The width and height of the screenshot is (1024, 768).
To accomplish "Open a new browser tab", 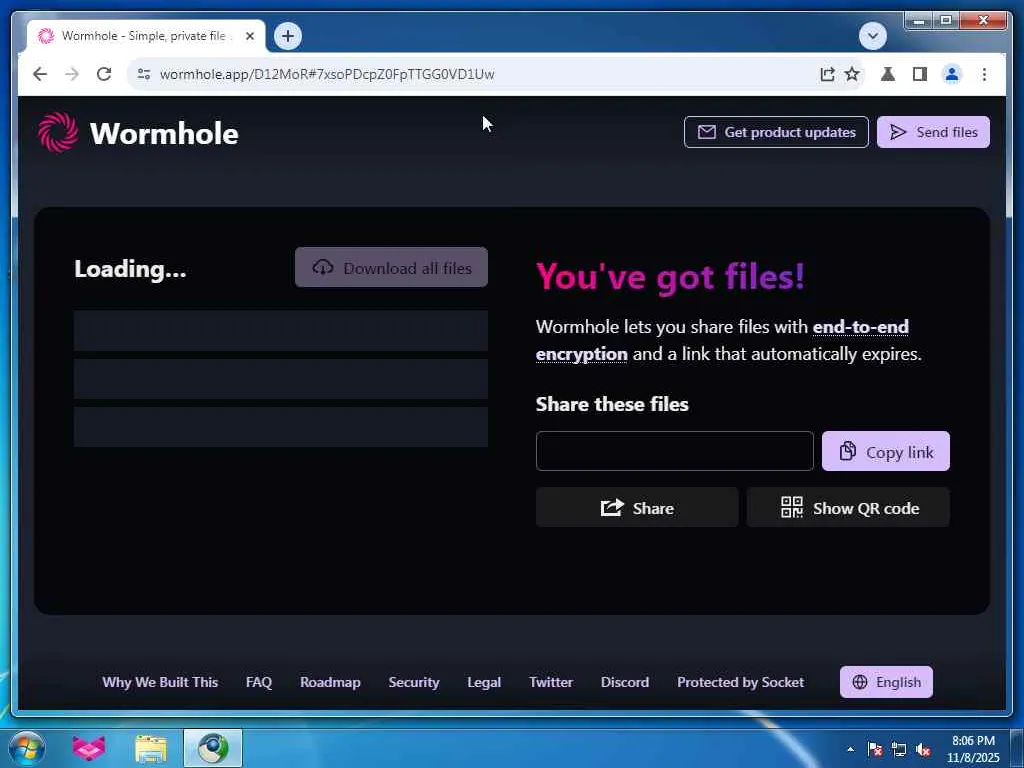I will click(287, 36).
